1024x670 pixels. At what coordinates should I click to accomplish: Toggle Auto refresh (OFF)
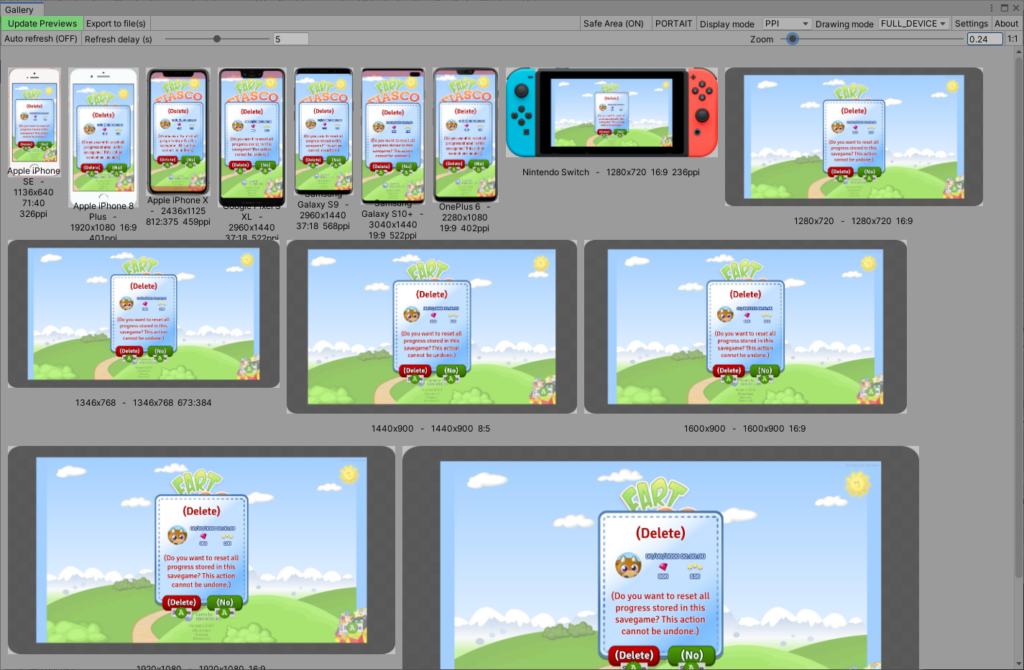pos(40,39)
